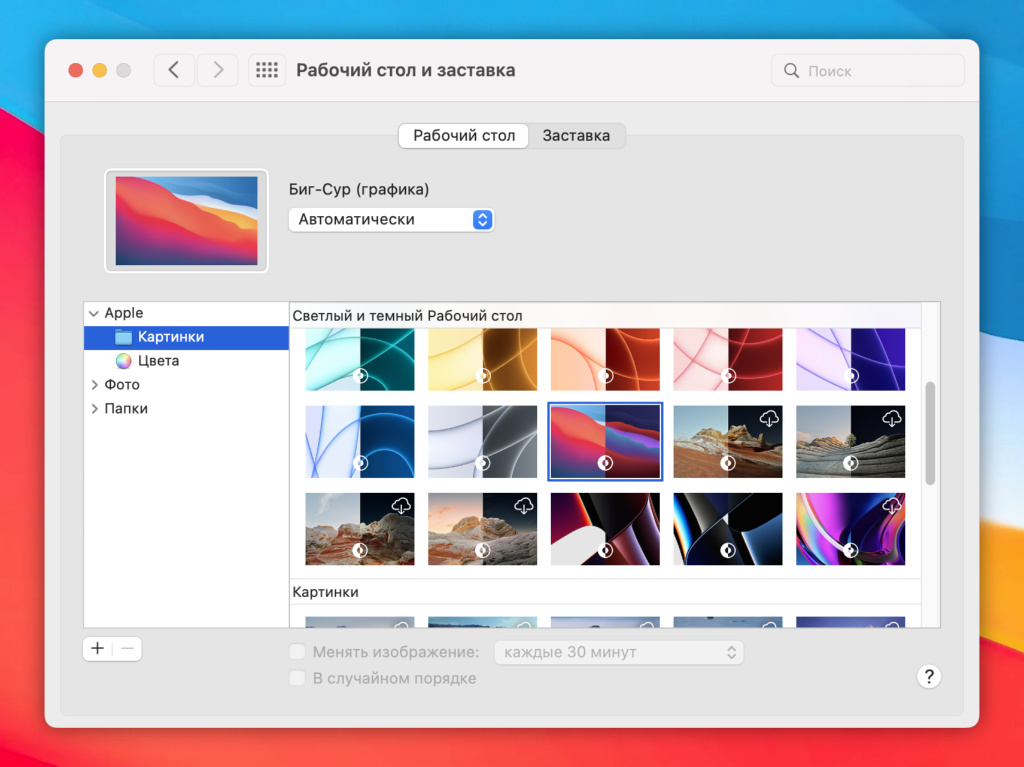Switch to the Заставка tab
Screen dimensions: 1024x767
(x=576, y=136)
